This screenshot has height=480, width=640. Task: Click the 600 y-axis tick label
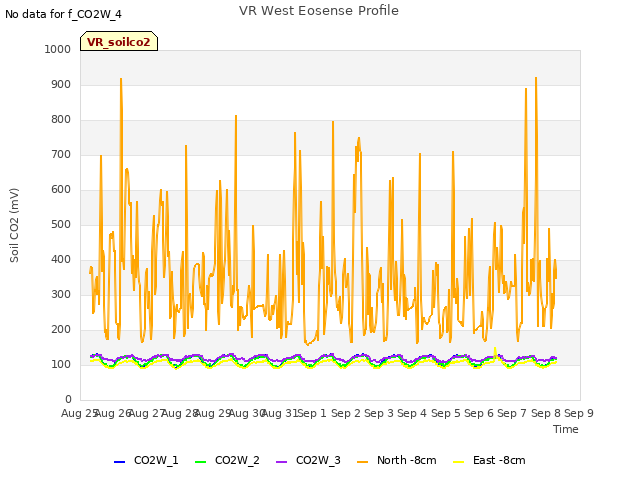point(61,189)
